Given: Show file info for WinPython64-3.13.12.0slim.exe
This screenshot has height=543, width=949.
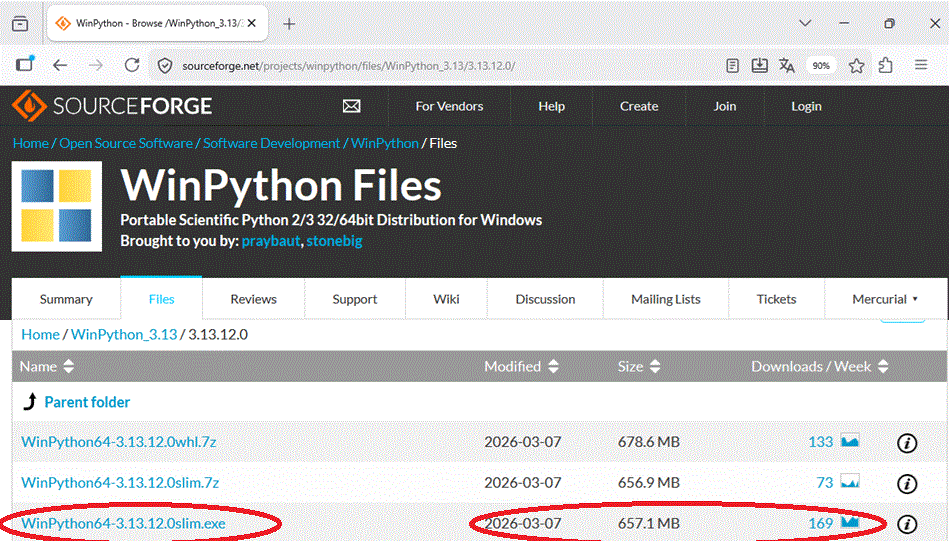Looking at the screenshot, I should pos(907,524).
